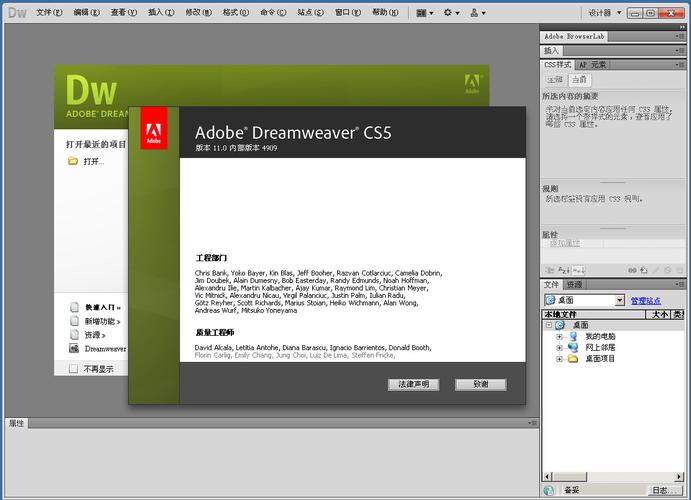This screenshot has width=691, height=500.
Task: Expand the 网上邻居 tree node
Action: point(560,348)
